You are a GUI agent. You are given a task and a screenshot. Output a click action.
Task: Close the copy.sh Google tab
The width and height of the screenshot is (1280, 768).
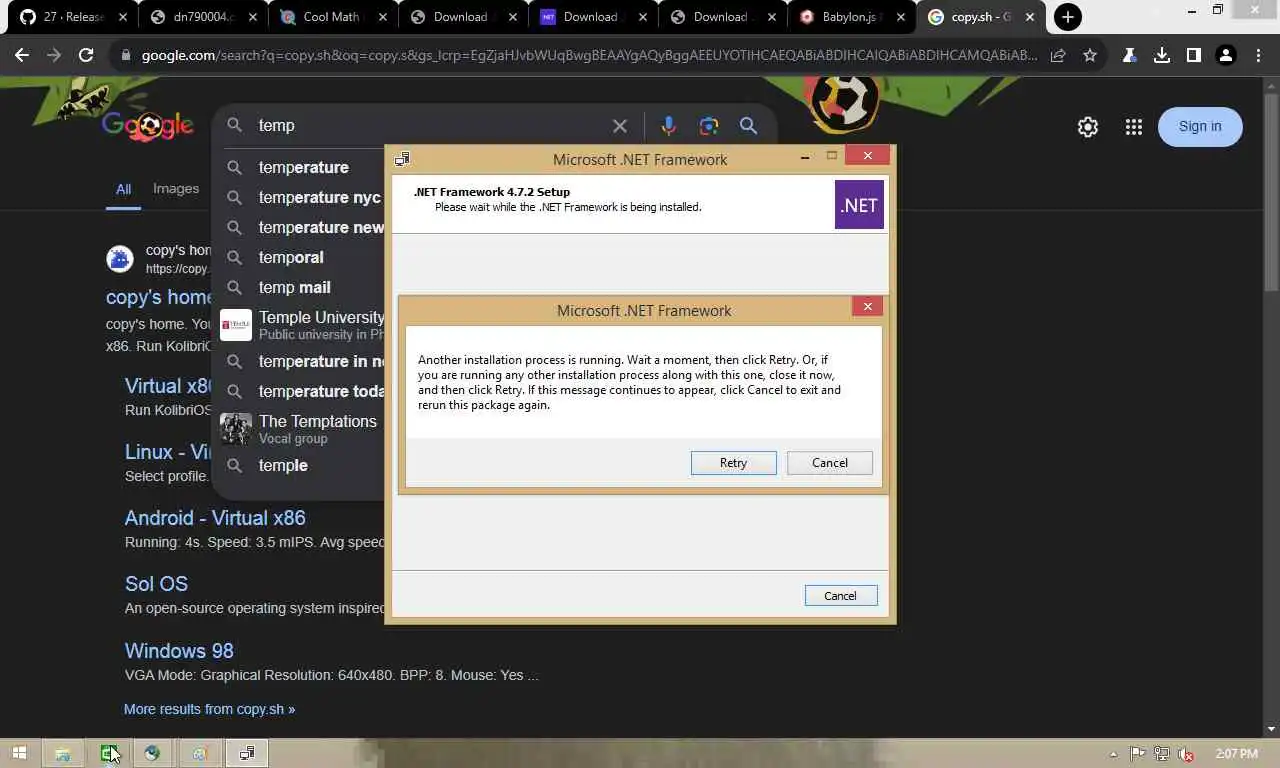click(x=1030, y=17)
